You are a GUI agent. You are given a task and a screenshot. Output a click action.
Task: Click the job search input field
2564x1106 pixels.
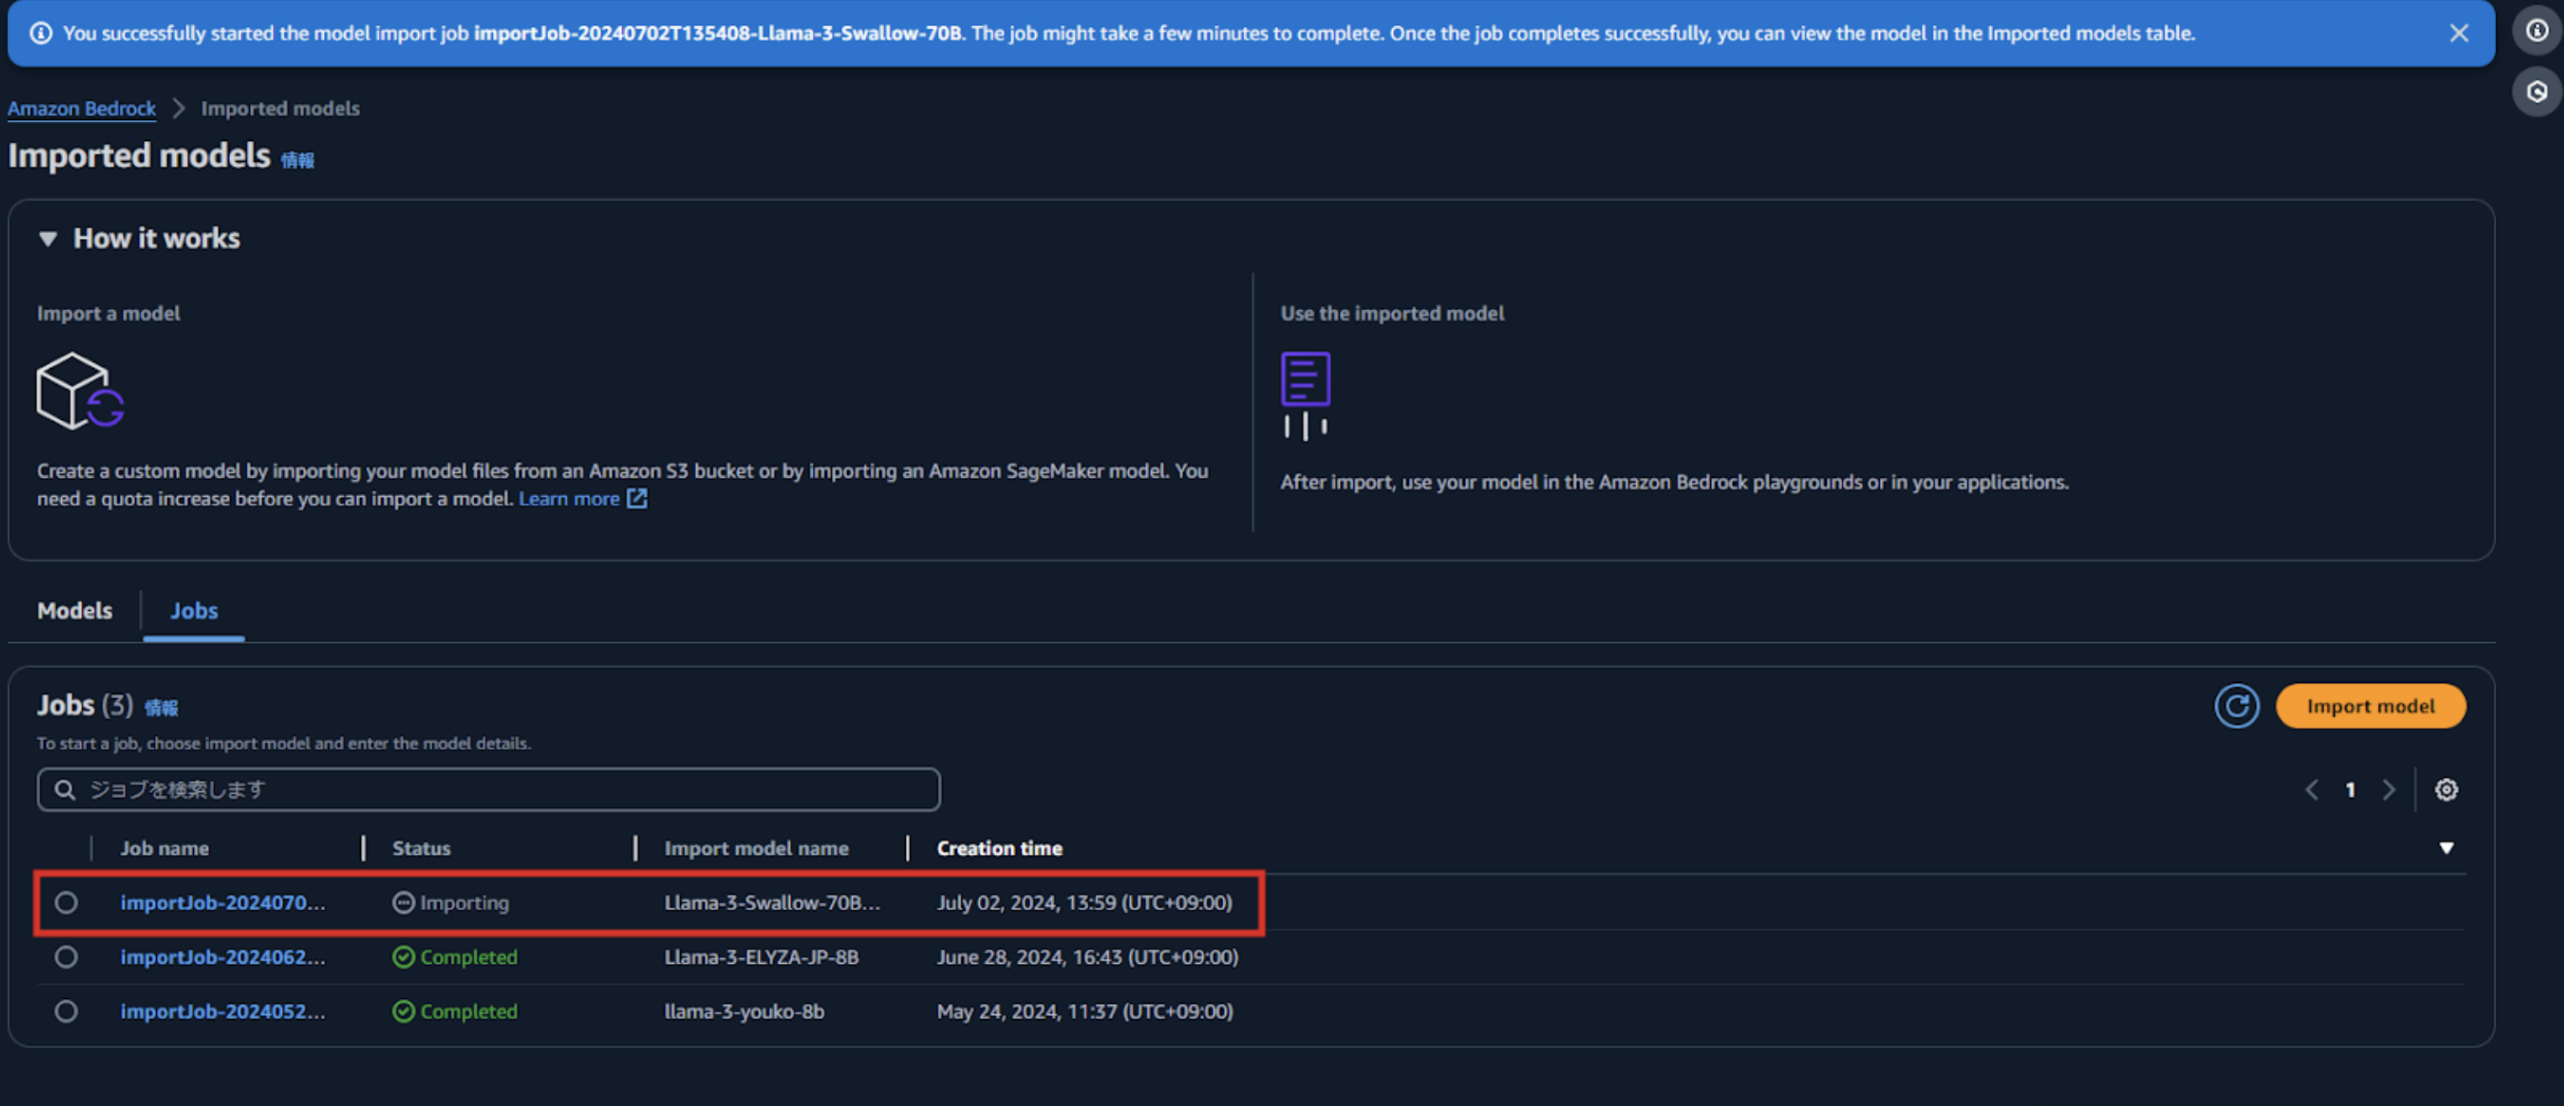tap(488, 790)
